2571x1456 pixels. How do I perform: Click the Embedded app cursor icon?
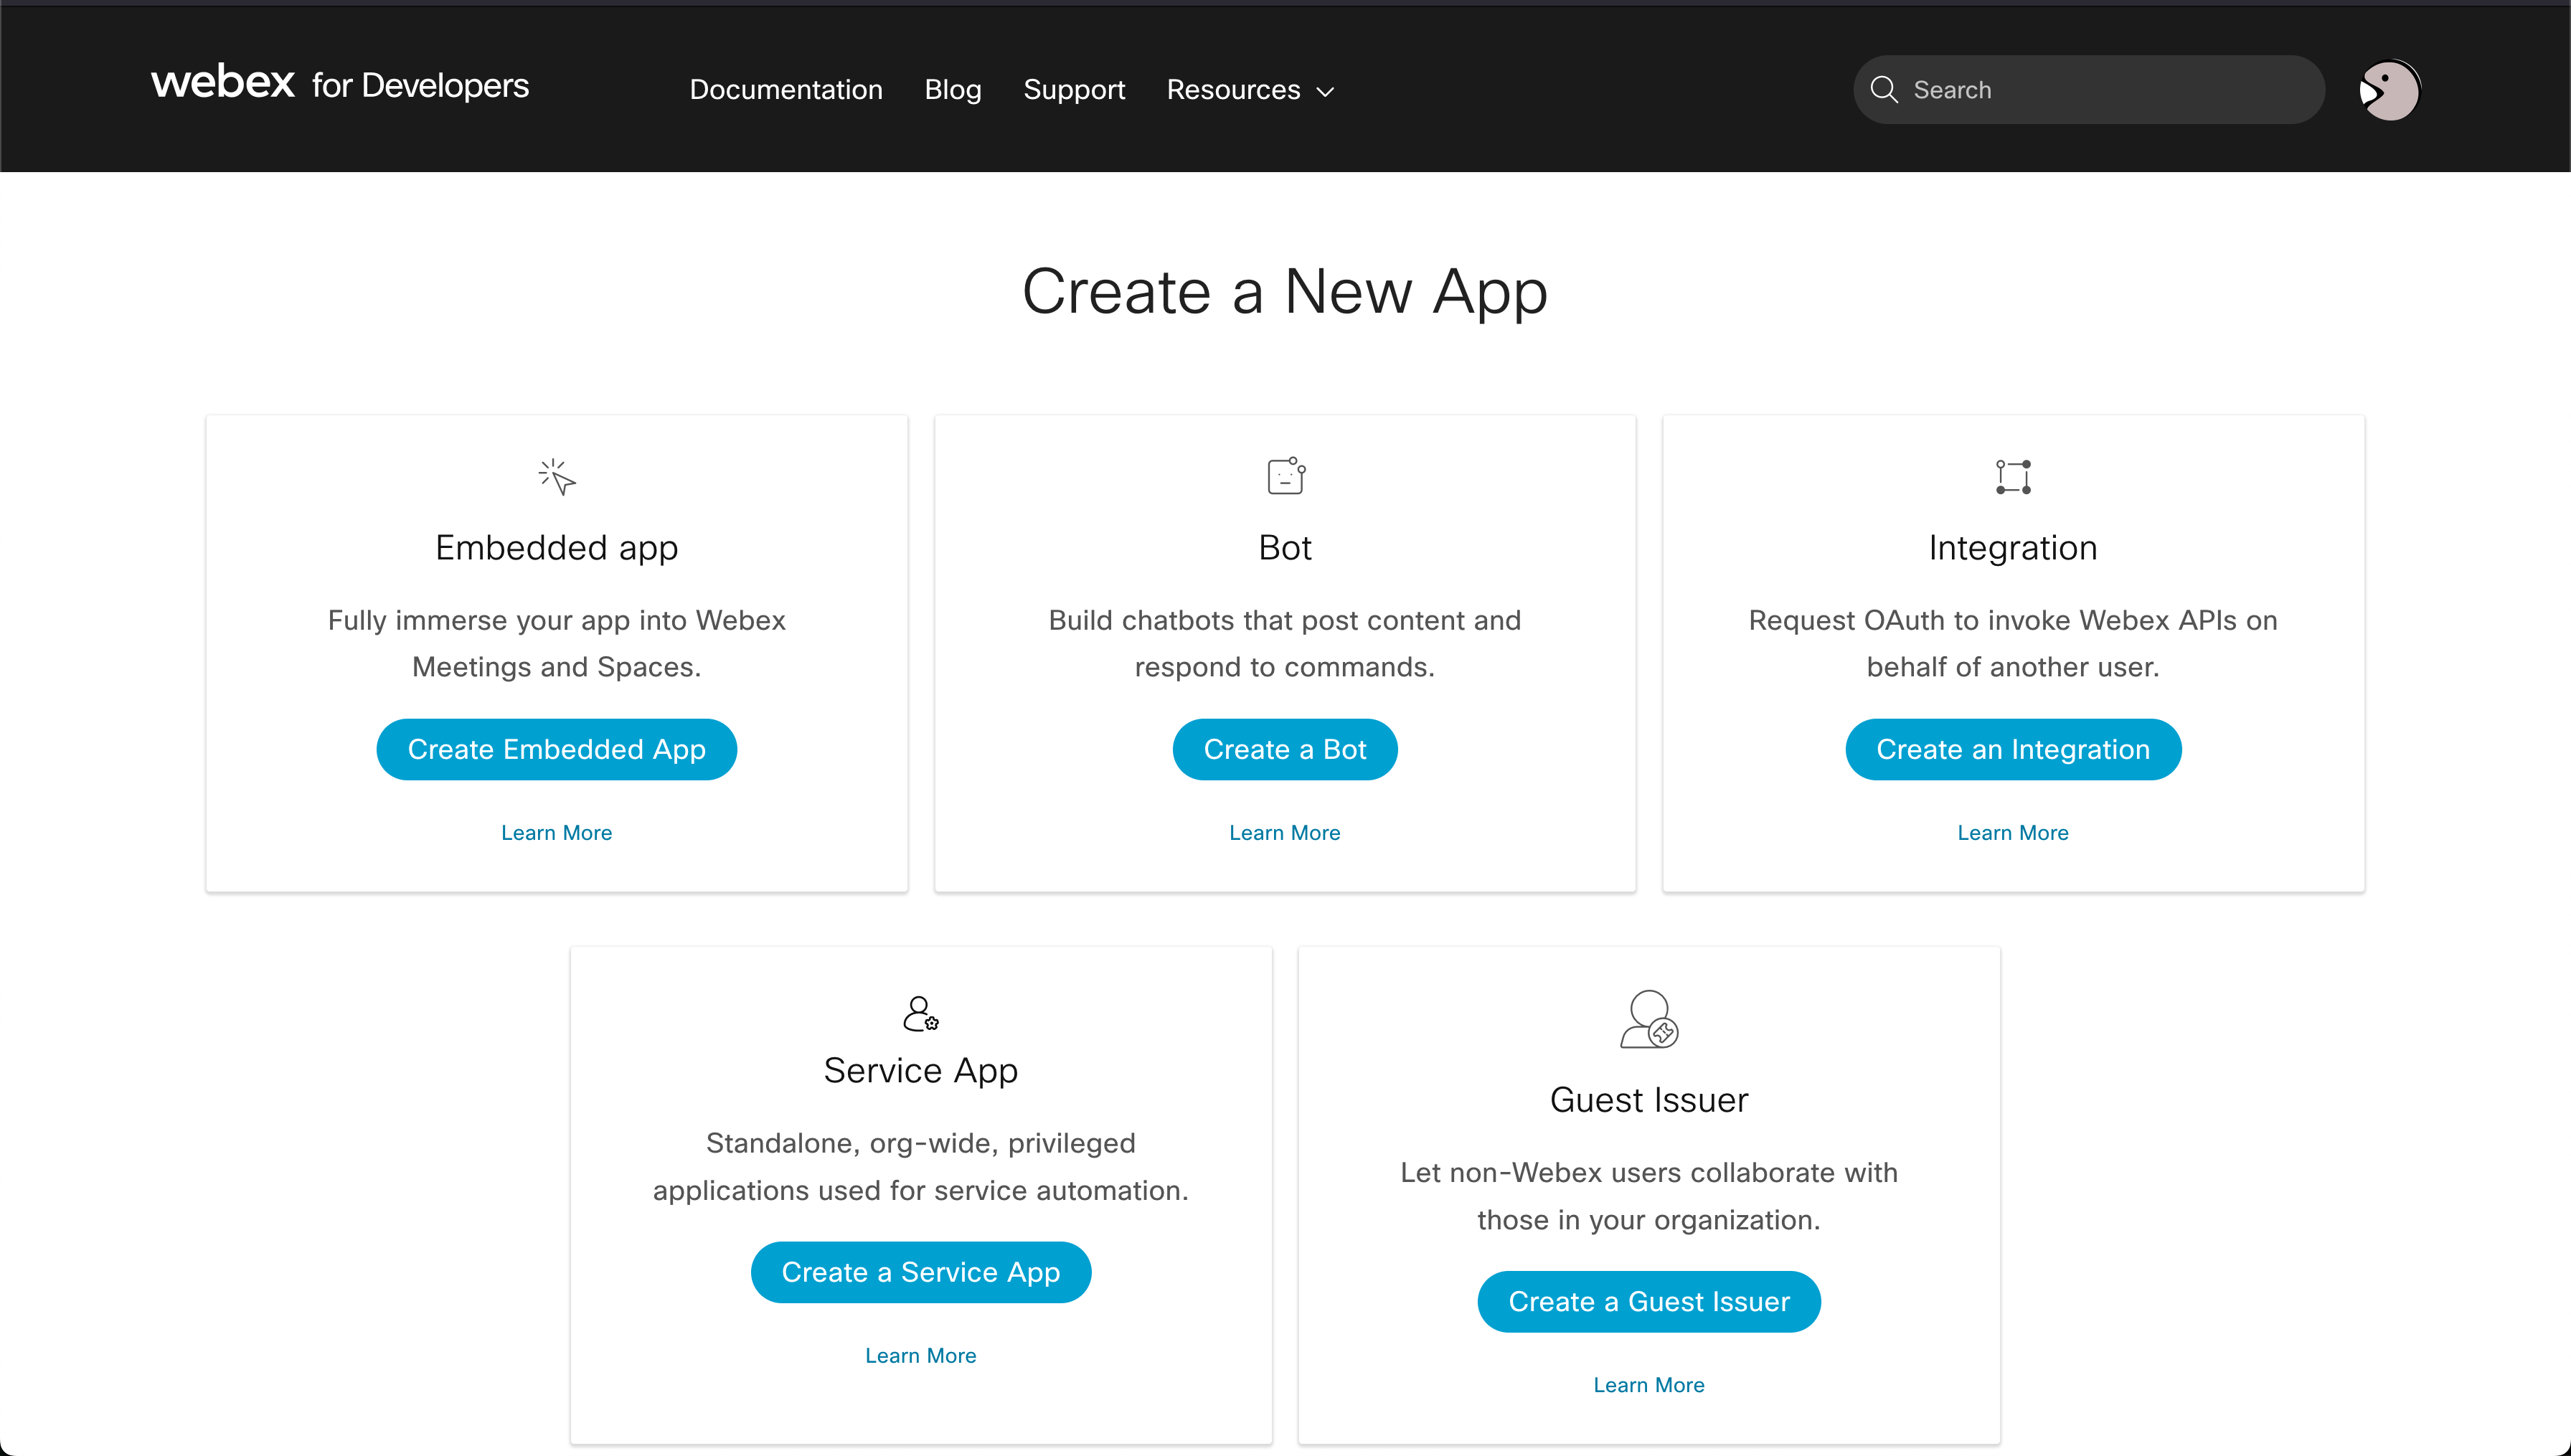click(557, 477)
